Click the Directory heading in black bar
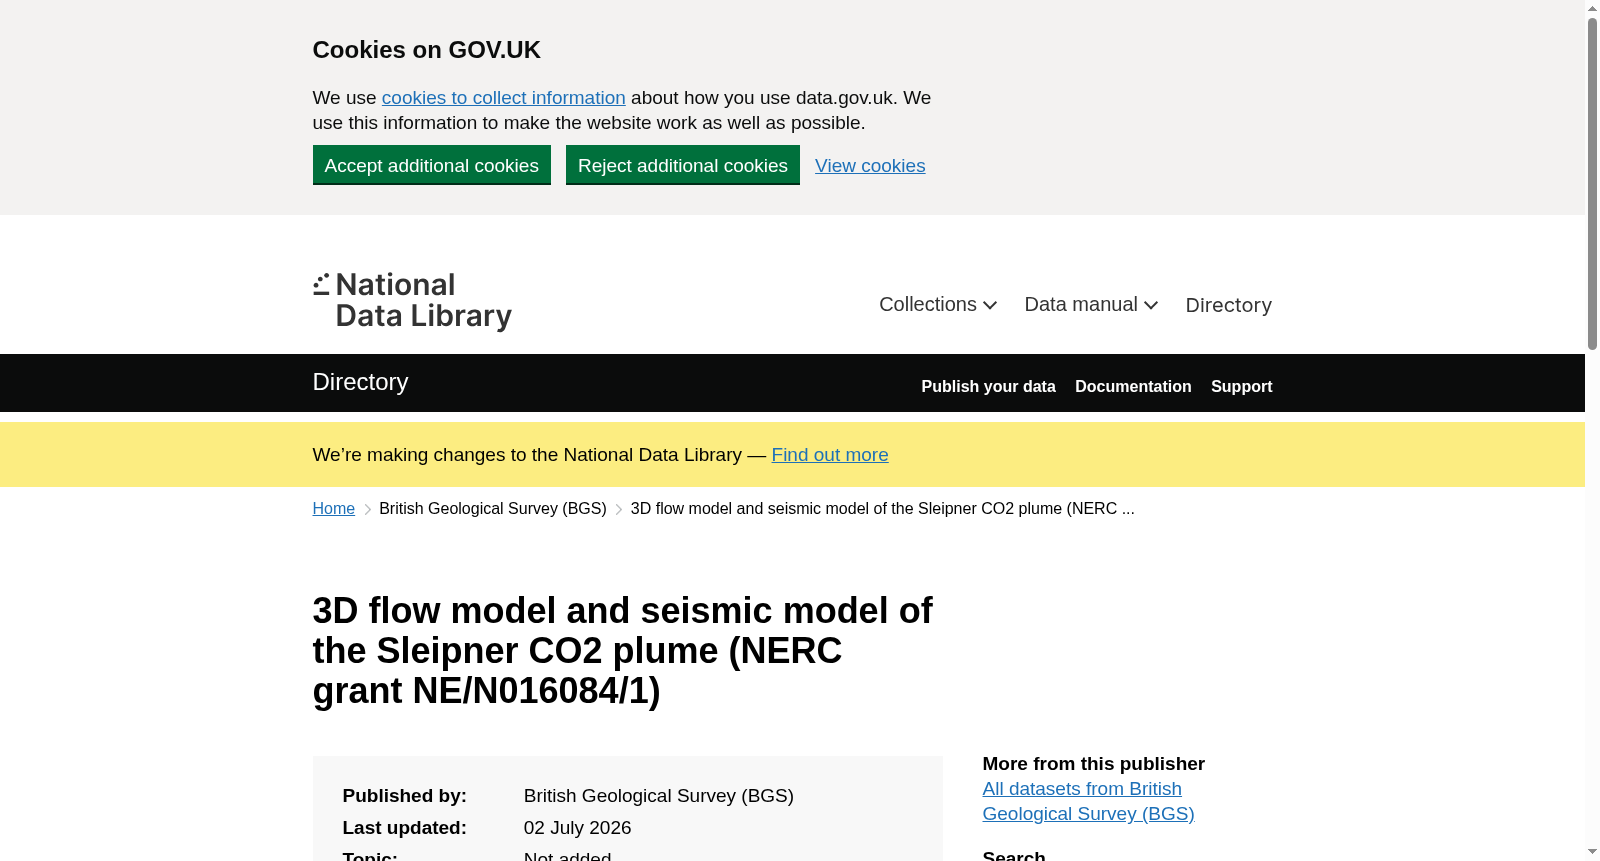 tap(360, 382)
